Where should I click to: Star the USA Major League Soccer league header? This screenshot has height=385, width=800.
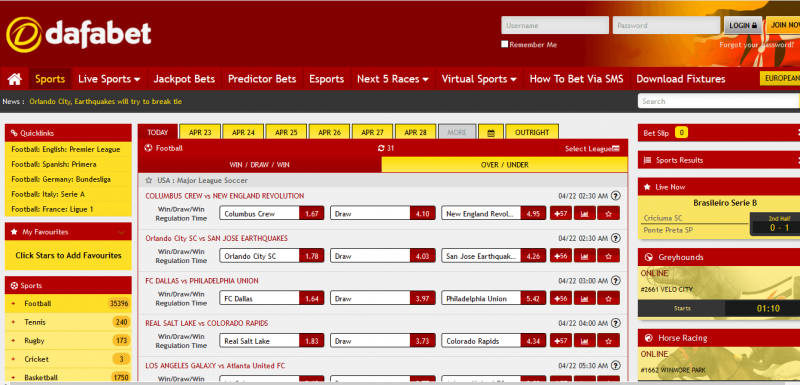(x=149, y=181)
